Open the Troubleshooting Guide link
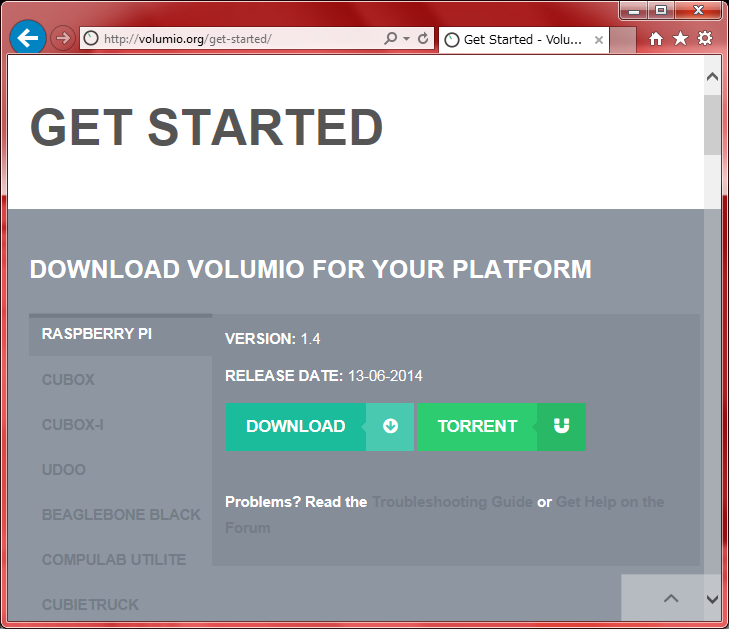The height and width of the screenshot is (629, 729). pos(452,502)
